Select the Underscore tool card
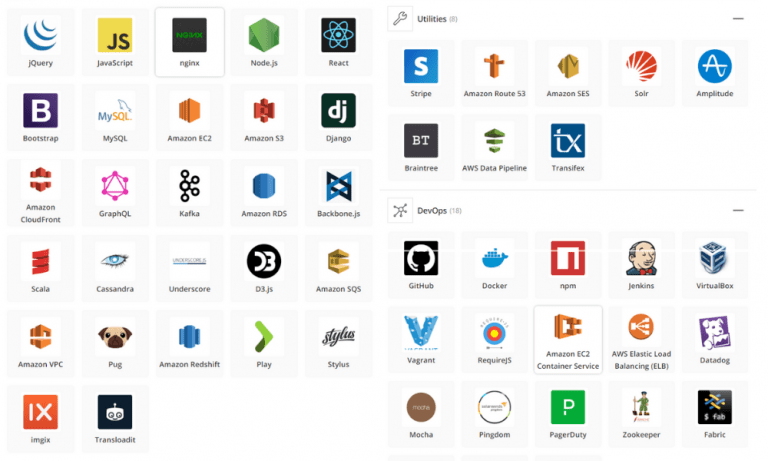Image resolution: width=768 pixels, height=461 pixels. [190, 268]
